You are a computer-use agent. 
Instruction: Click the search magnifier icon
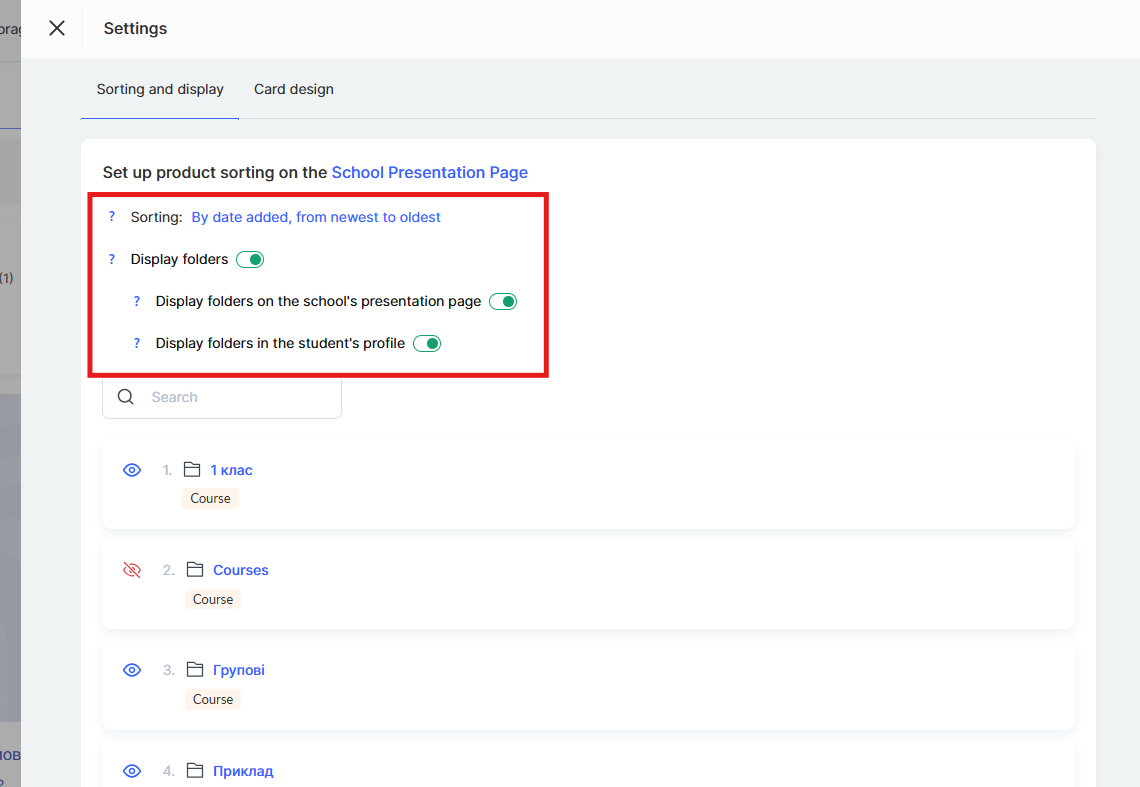pos(126,397)
